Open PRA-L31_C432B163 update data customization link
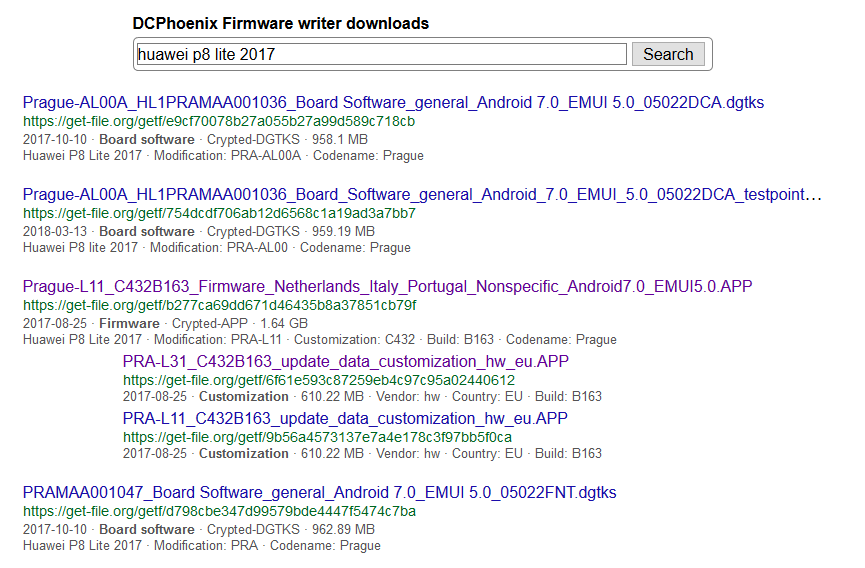 pos(345,362)
